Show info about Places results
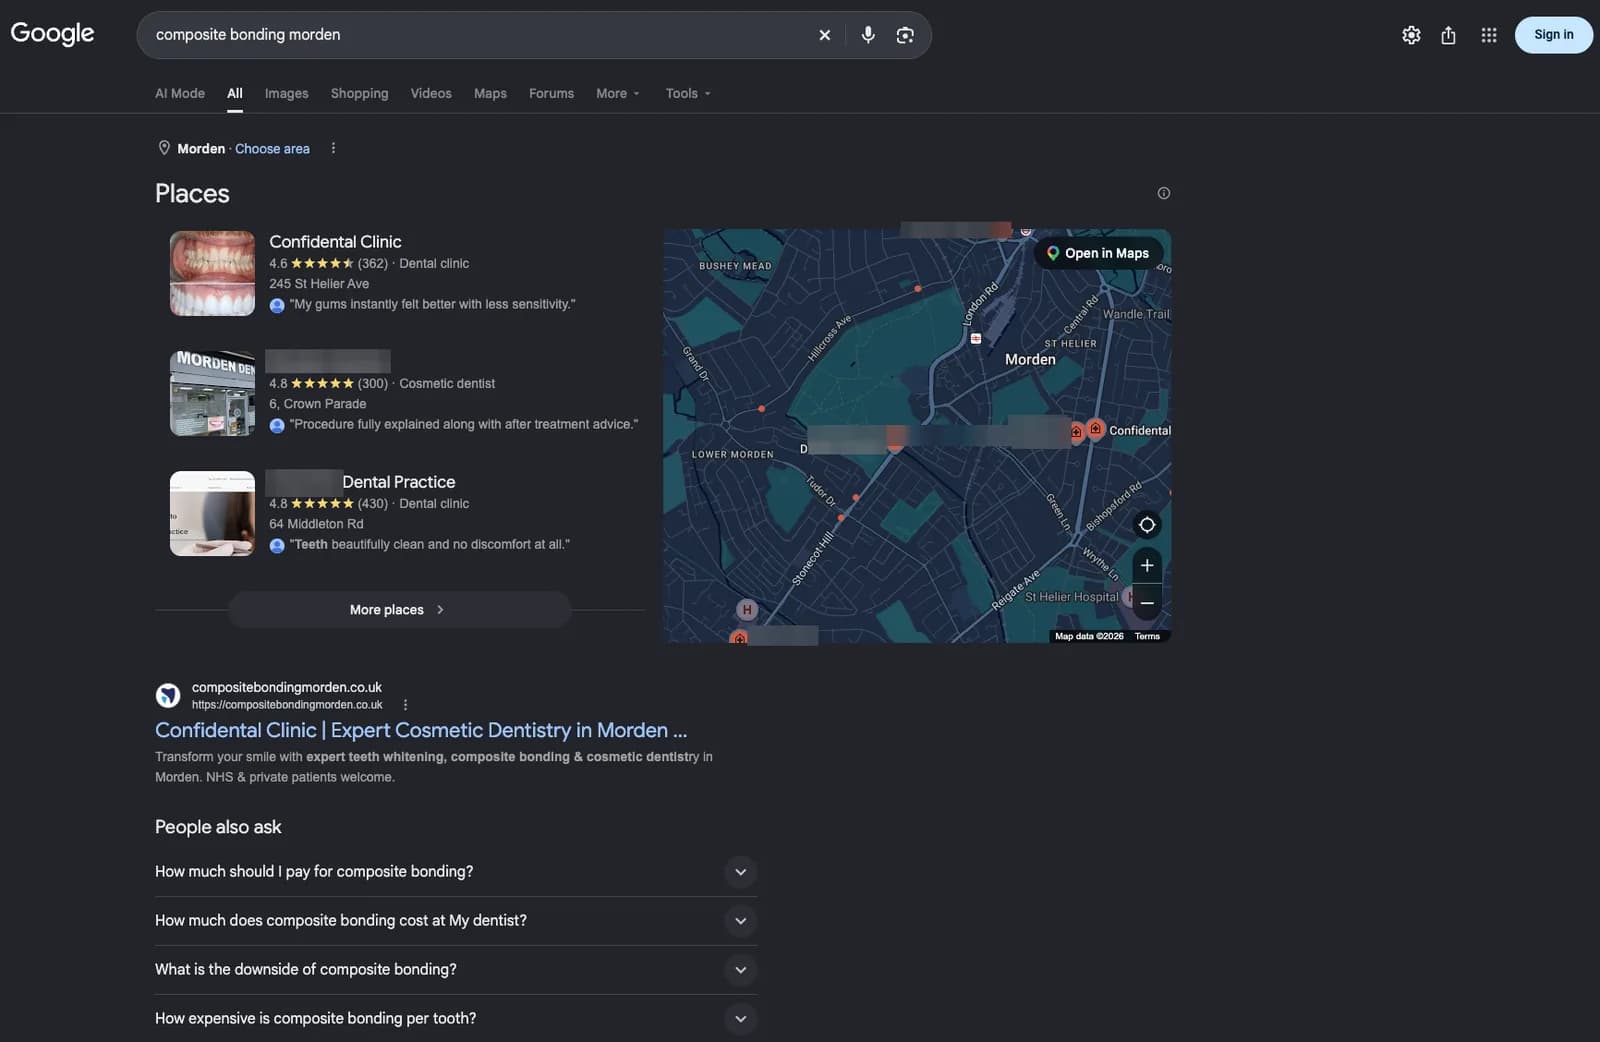1600x1042 pixels. coord(1163,193)
